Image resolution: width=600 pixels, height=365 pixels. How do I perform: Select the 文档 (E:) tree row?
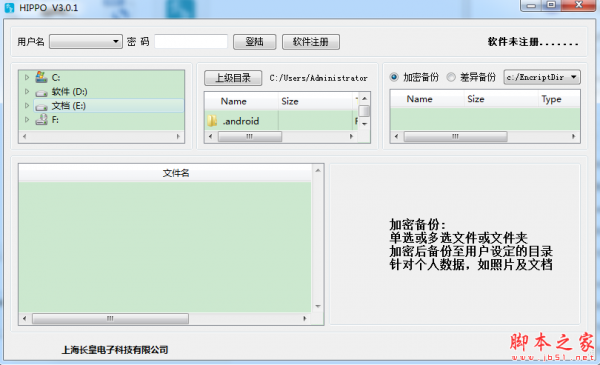point(109,106)
